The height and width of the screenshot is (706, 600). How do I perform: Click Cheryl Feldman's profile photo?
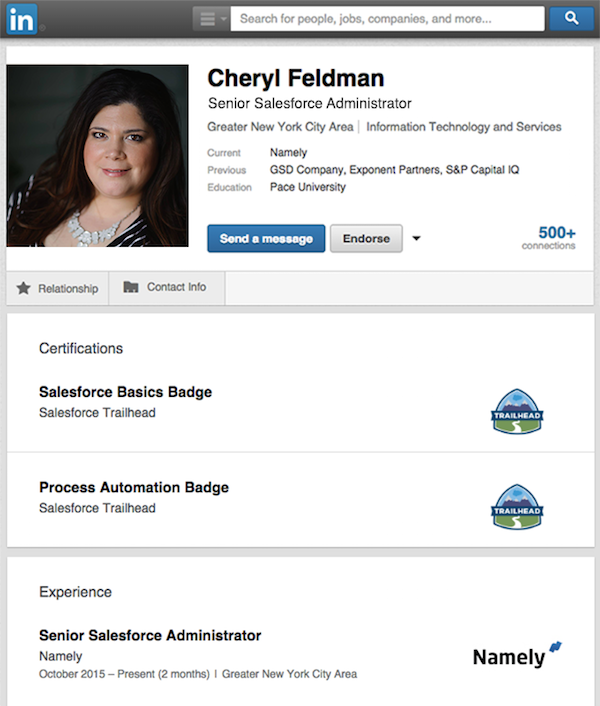tap(98, 155)
